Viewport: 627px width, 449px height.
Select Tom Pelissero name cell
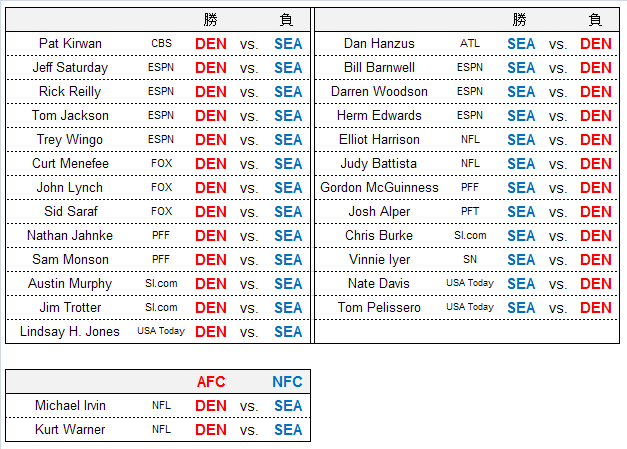(x=379, y=307)
